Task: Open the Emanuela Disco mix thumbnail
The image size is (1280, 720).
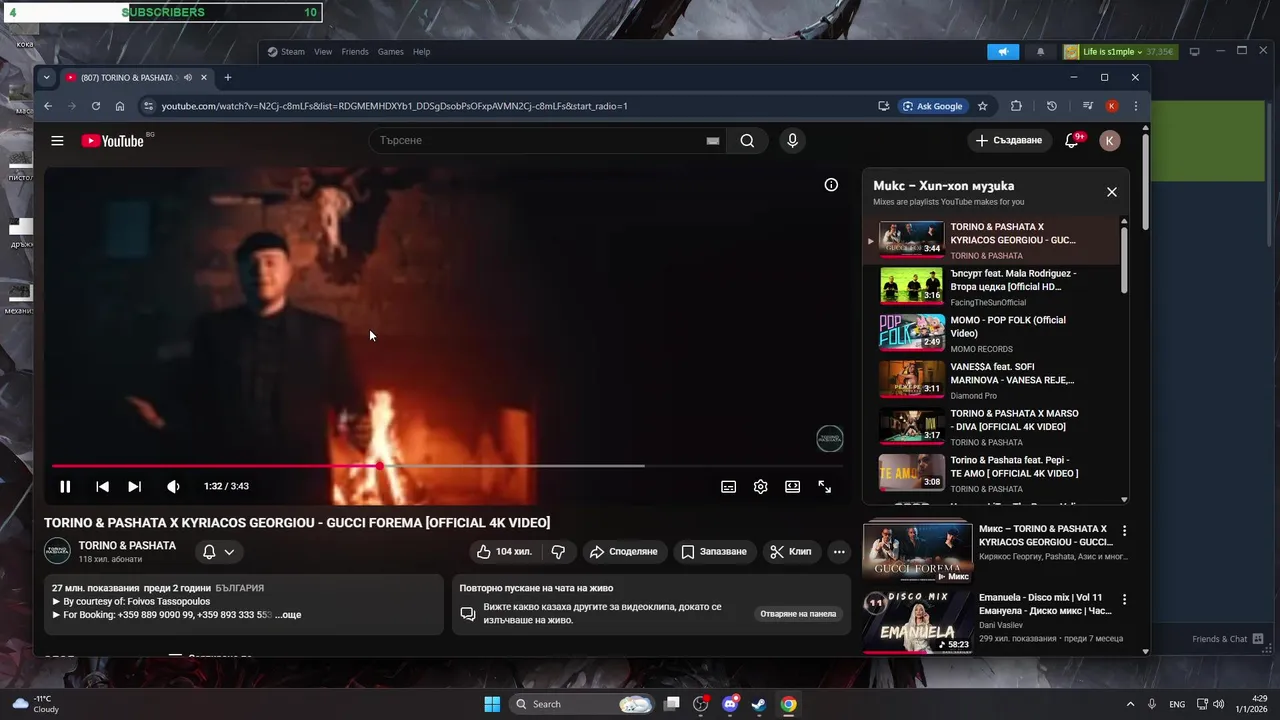Action: point(918,621)
